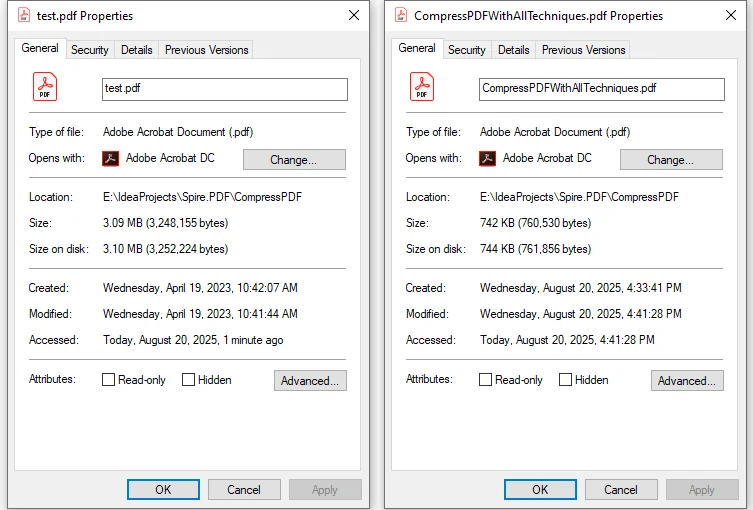
Task: Open Advanced attributes for test.pdf
Action: coord(310,380)
